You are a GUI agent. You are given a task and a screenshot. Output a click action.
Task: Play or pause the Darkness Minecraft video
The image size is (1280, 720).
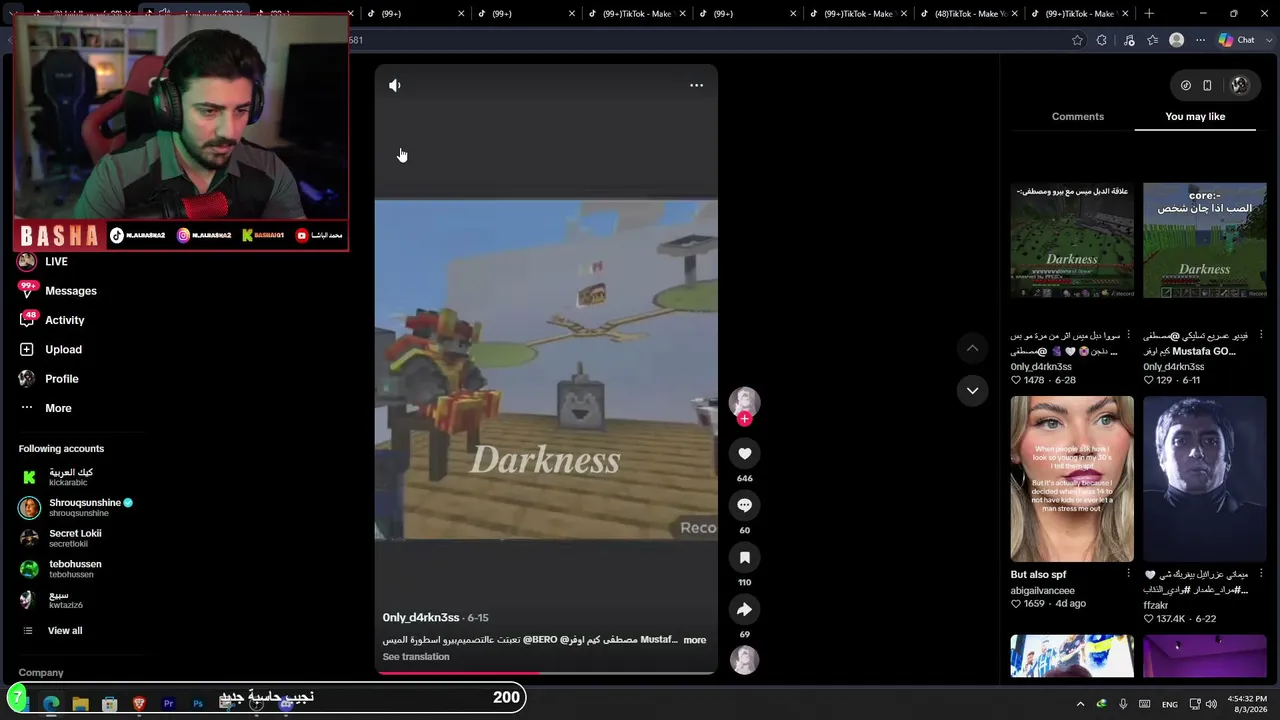click(x=546, y=370)
